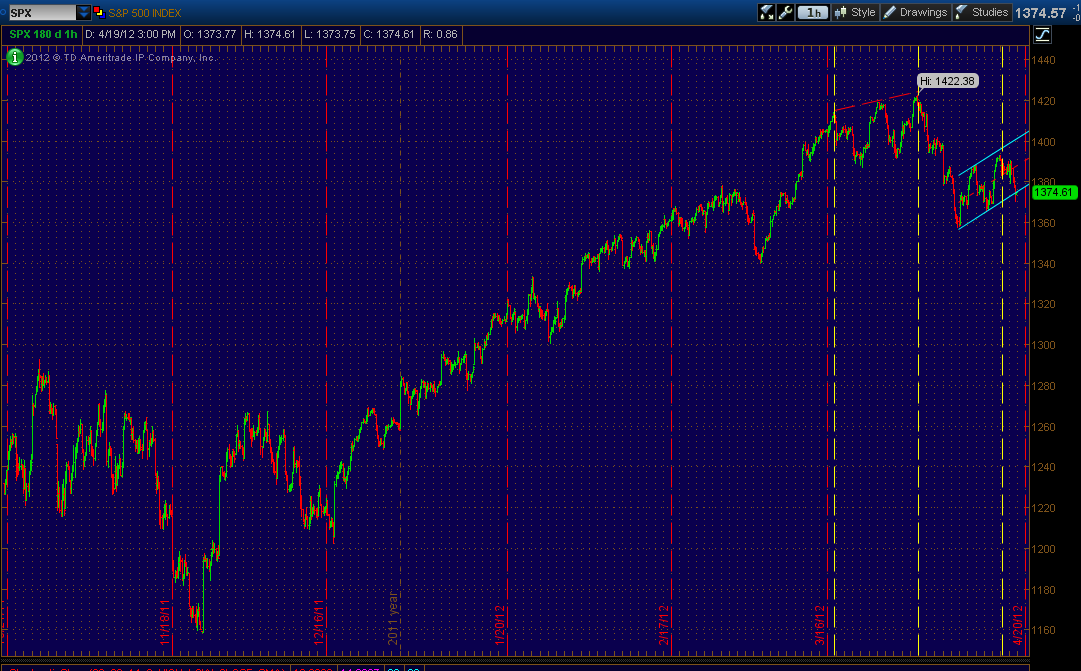Click the green info icon
The image size is (1081, 671).
tap(14, 58)
